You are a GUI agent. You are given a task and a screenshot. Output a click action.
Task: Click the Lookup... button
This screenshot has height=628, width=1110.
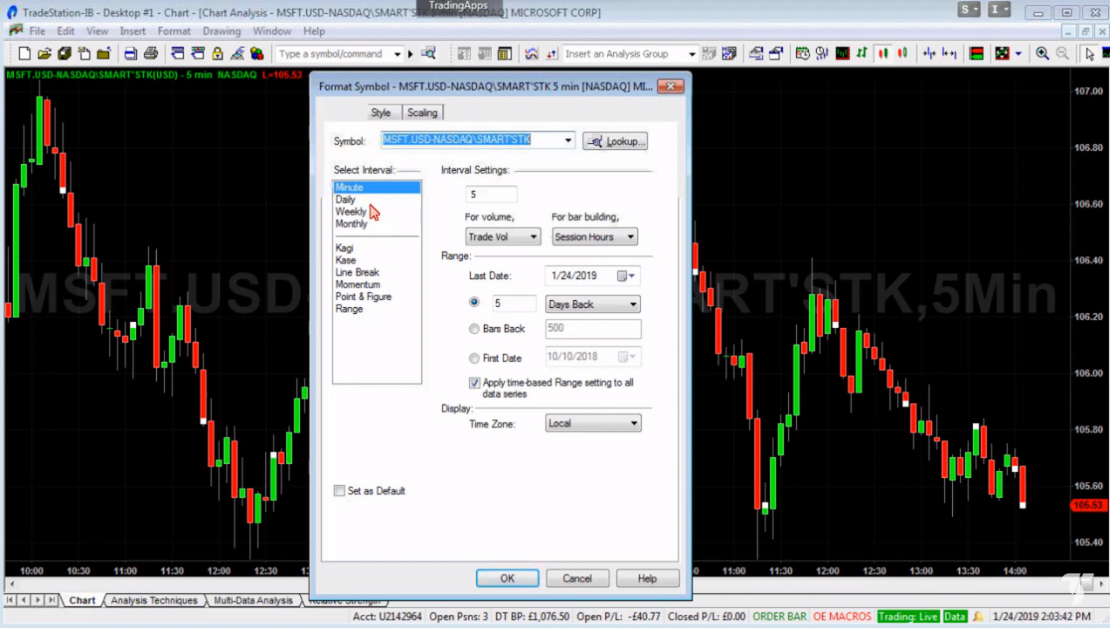pos(615,141)
